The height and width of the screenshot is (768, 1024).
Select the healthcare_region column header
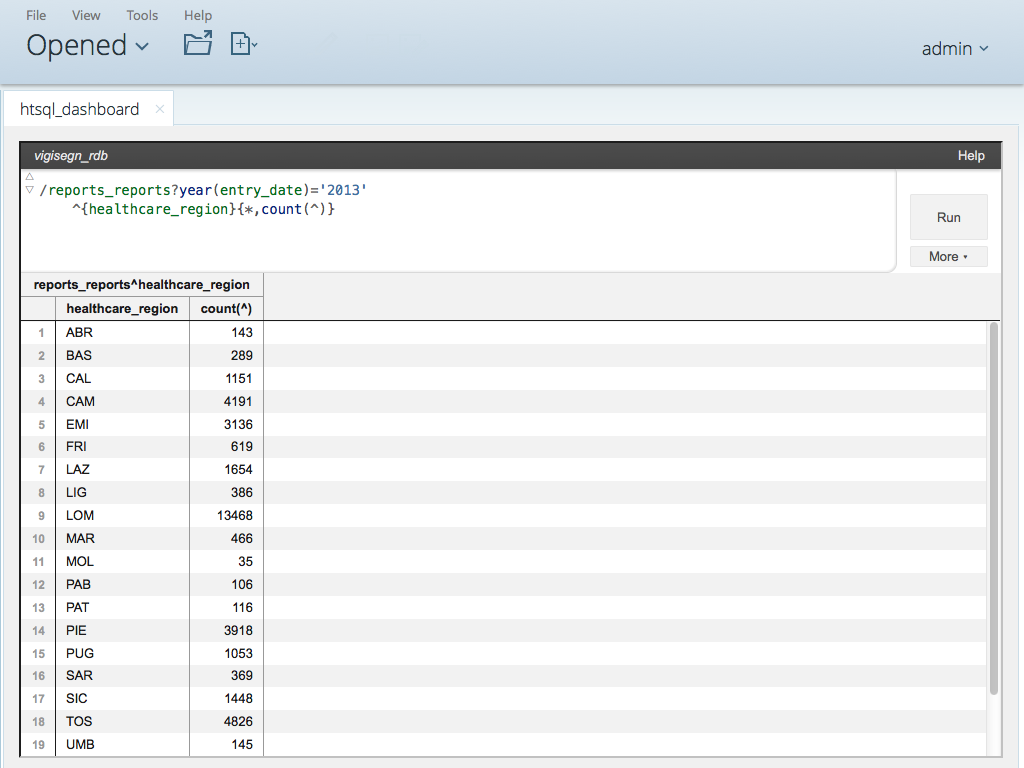tap(122, 308)
